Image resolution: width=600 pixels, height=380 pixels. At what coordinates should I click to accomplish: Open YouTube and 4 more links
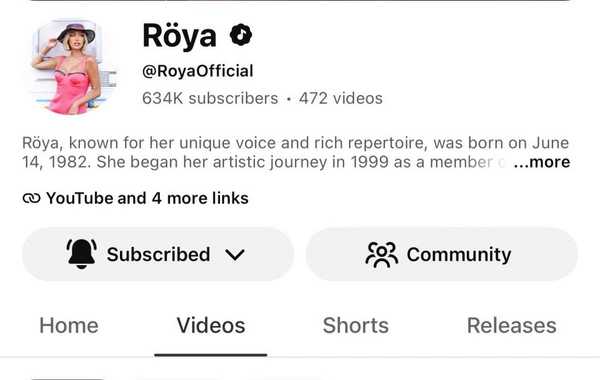pos(135,198)
